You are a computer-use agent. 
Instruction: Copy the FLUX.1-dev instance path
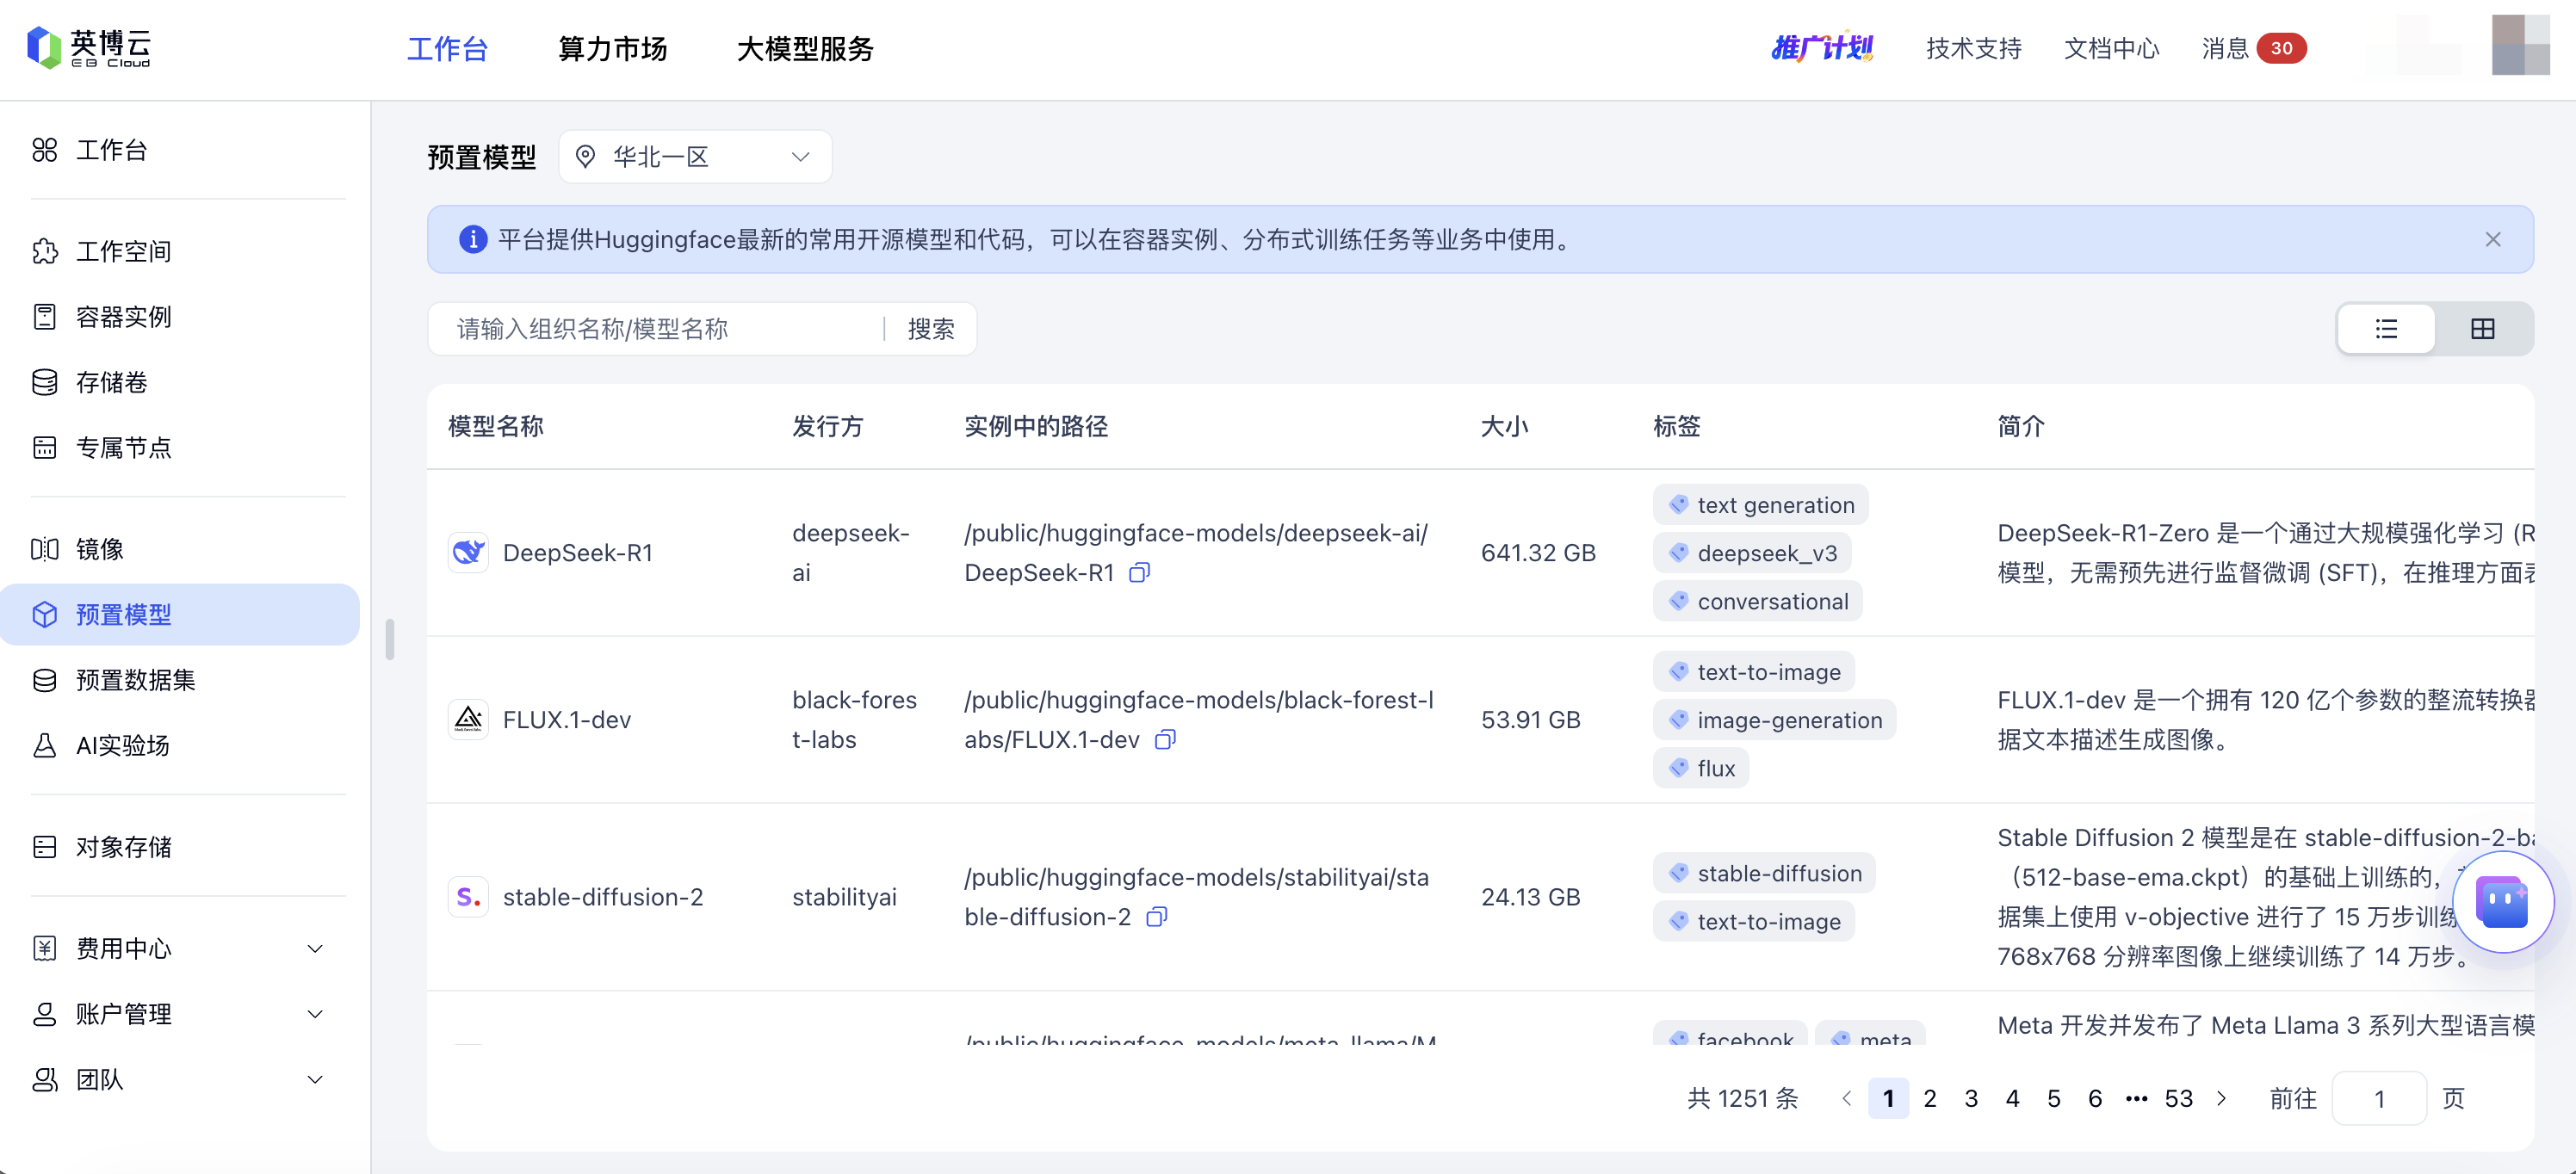coord(1165,740)
